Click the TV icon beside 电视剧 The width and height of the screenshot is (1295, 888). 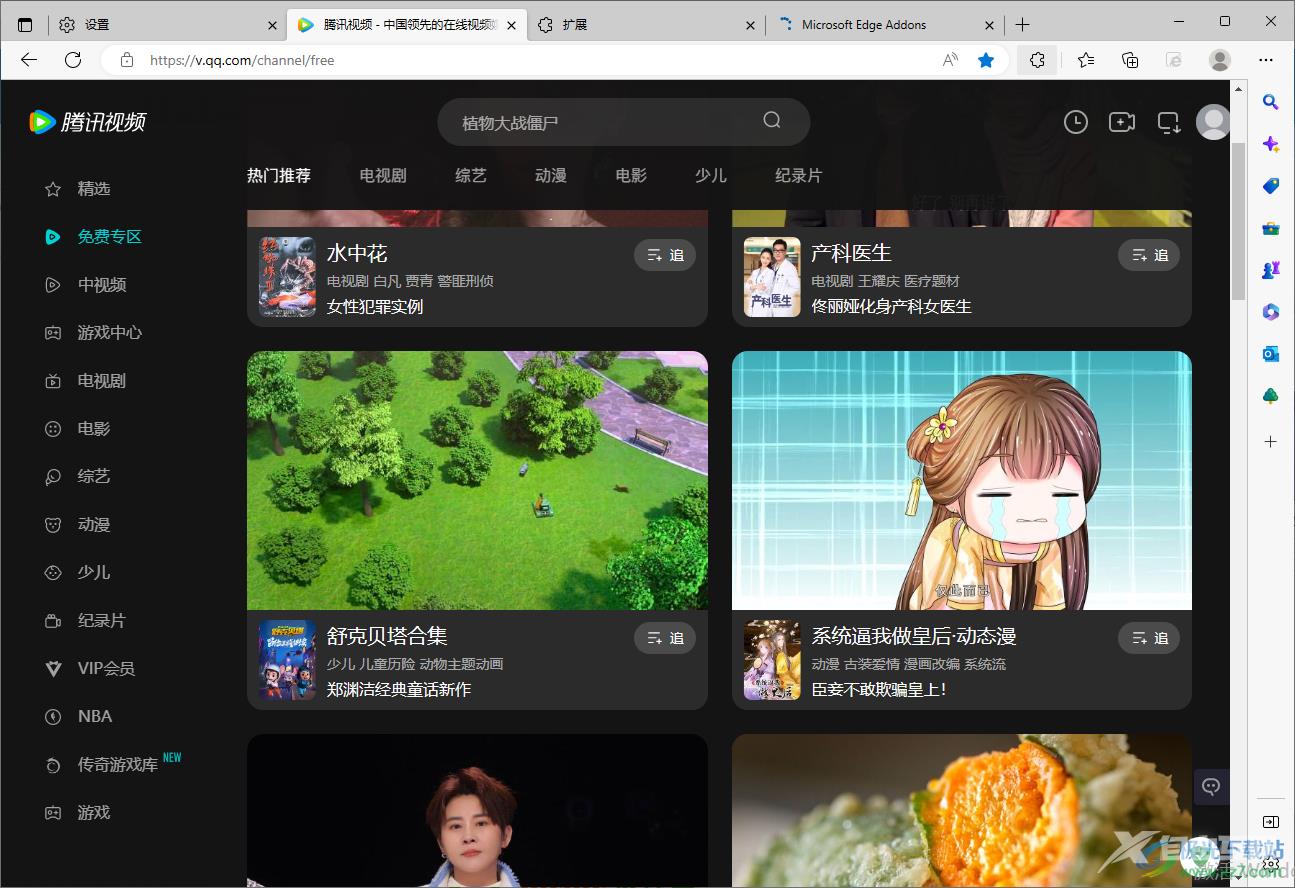tap(53, 381)
